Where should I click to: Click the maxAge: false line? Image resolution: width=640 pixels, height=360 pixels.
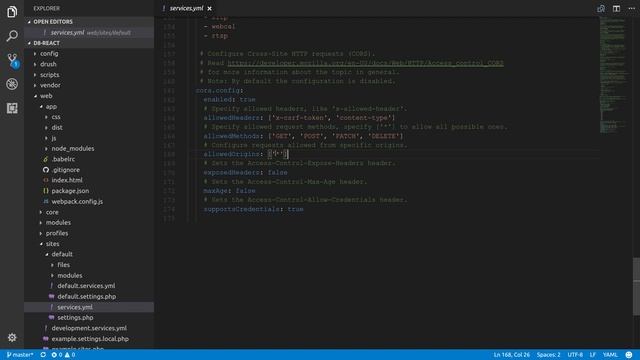click(x=229, y=191)
